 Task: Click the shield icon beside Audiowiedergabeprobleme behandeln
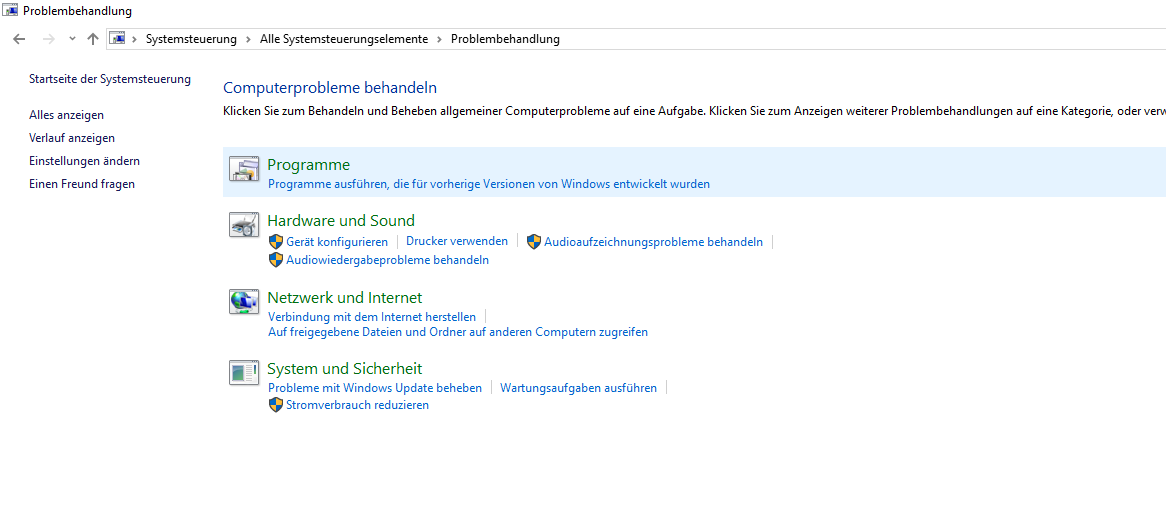[276, 260]
